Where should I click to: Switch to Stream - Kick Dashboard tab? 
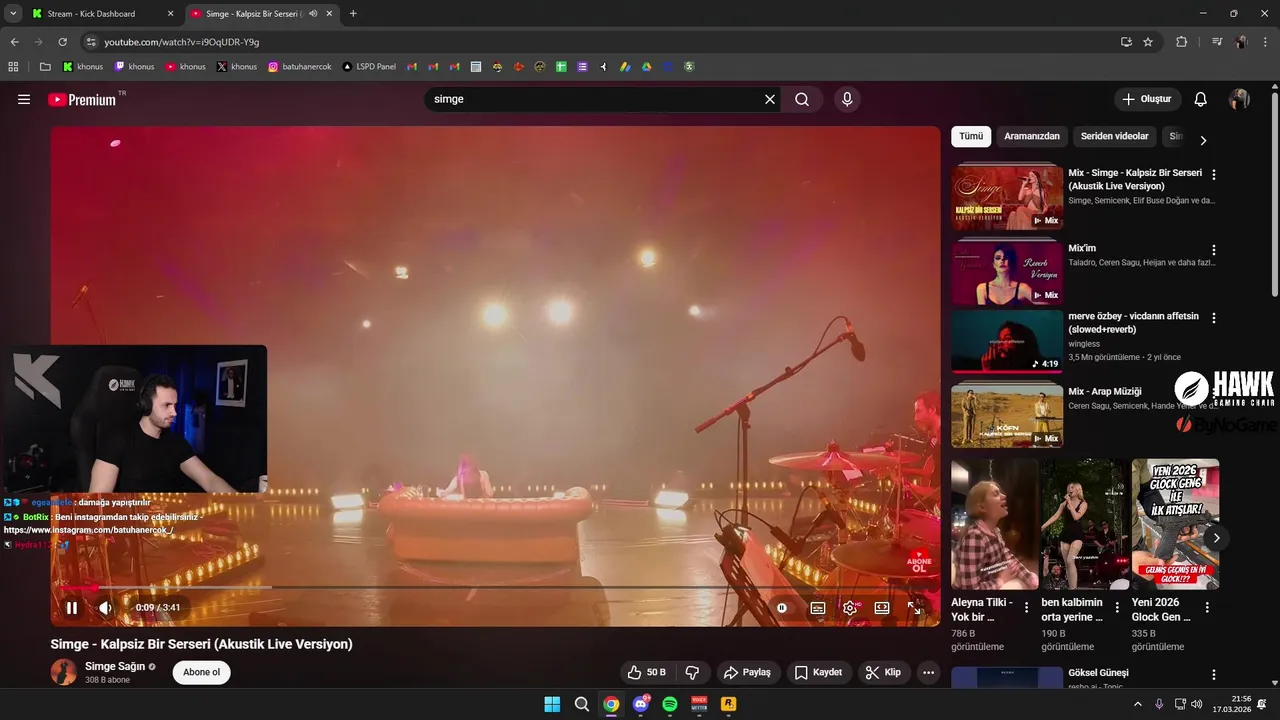coord(100,14)
